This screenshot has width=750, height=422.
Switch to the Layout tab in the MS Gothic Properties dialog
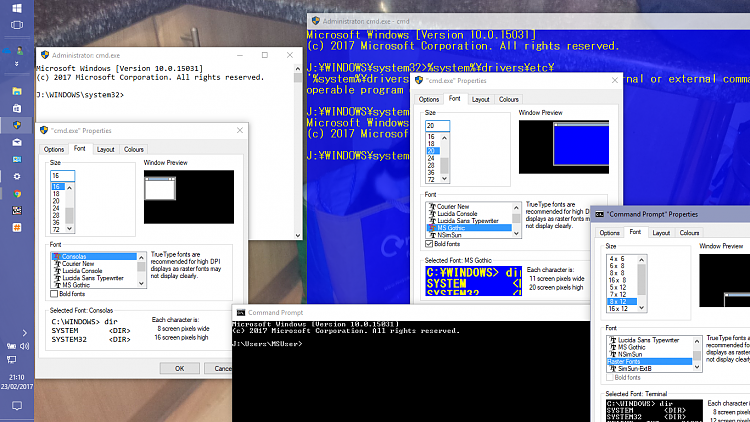pos(480,100)
